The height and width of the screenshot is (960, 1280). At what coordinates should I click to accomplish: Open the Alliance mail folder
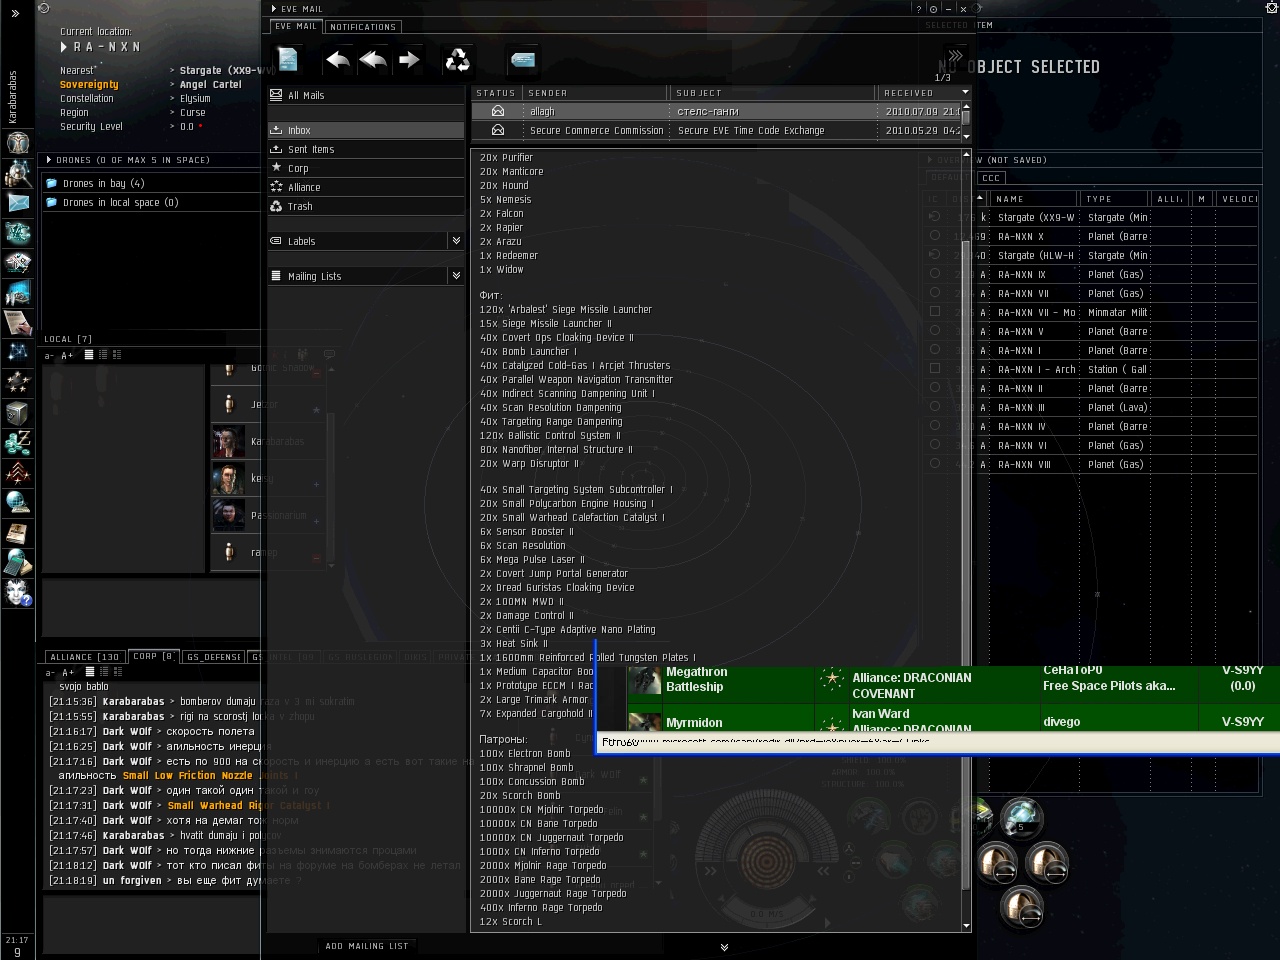tap(366, 187)
